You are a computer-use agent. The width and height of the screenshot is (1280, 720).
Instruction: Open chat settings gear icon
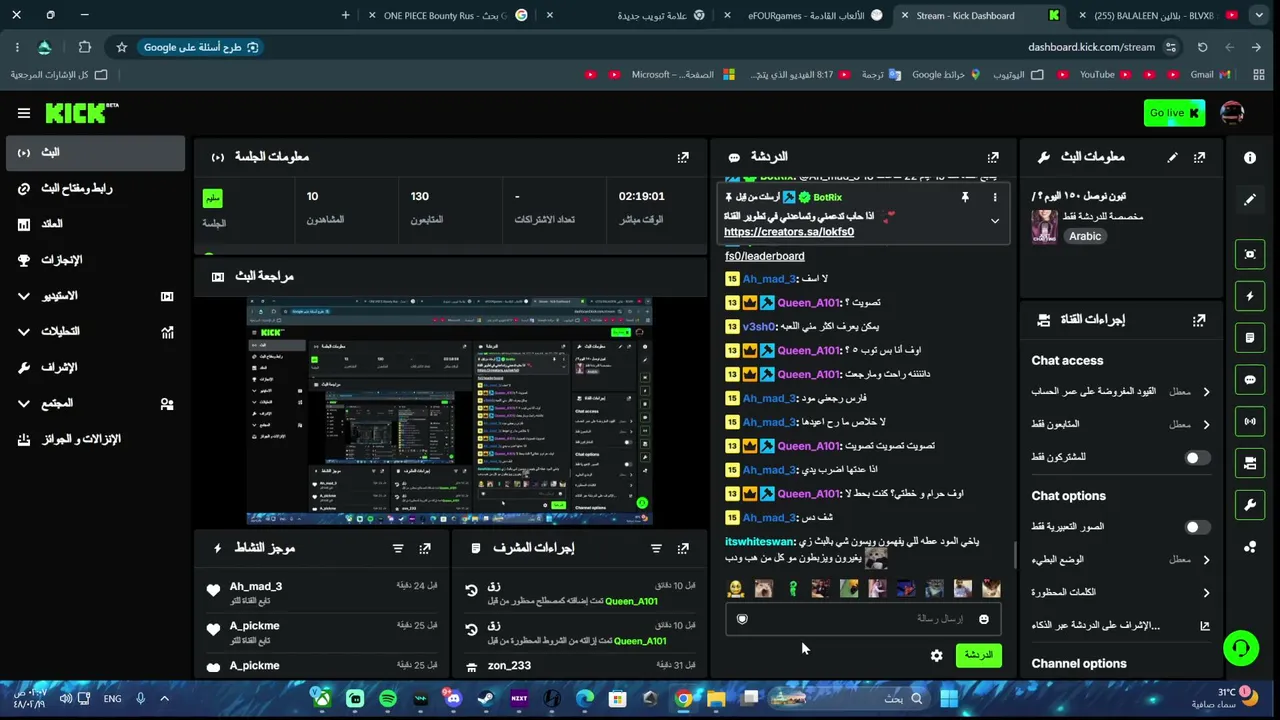click(937, 656)
